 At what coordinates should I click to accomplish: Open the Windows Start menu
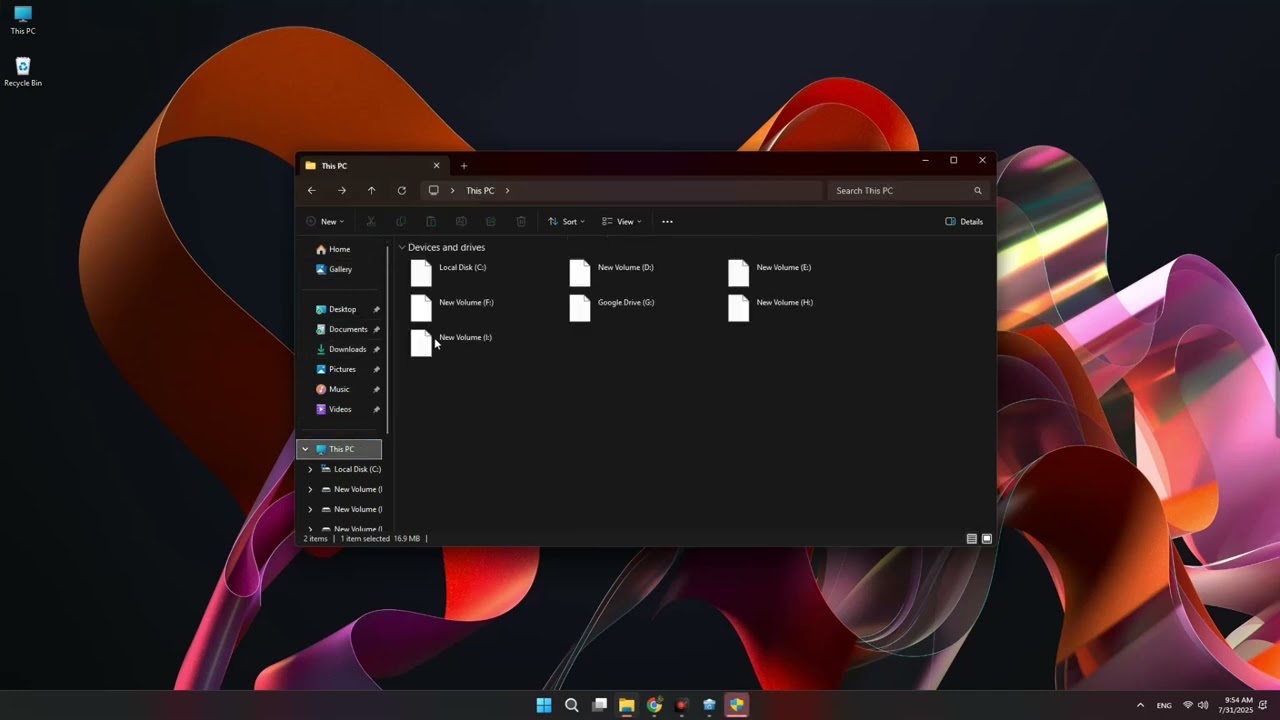[544, 705]
